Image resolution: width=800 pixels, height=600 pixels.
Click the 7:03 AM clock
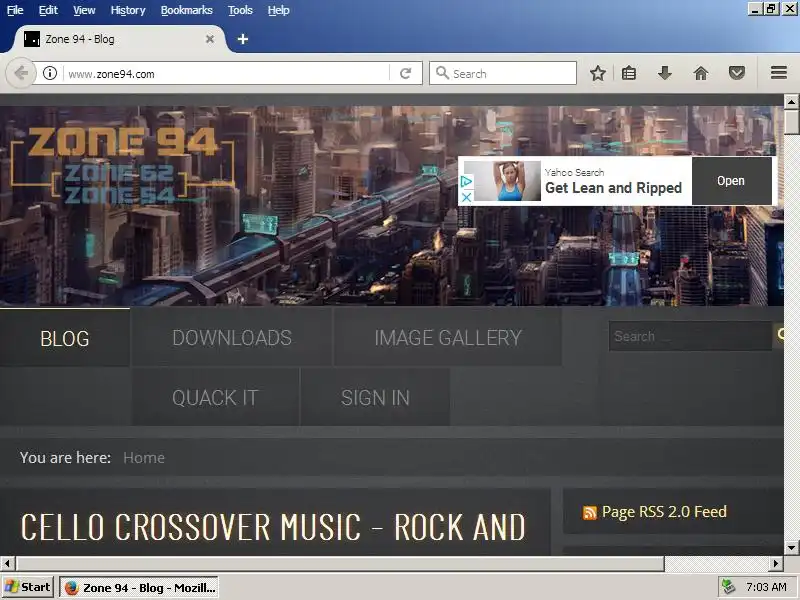766,587
